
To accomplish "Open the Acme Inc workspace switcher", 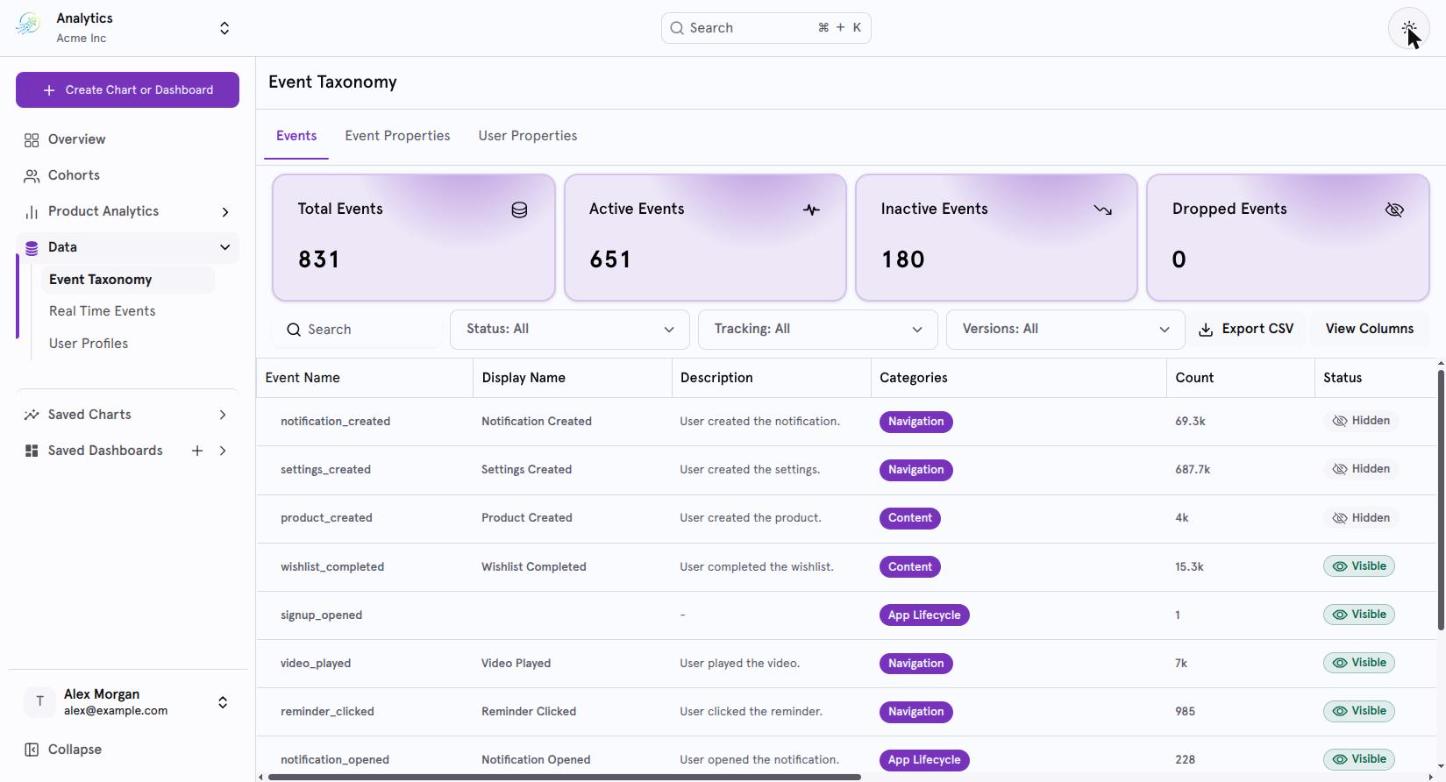I will [127, 28].
